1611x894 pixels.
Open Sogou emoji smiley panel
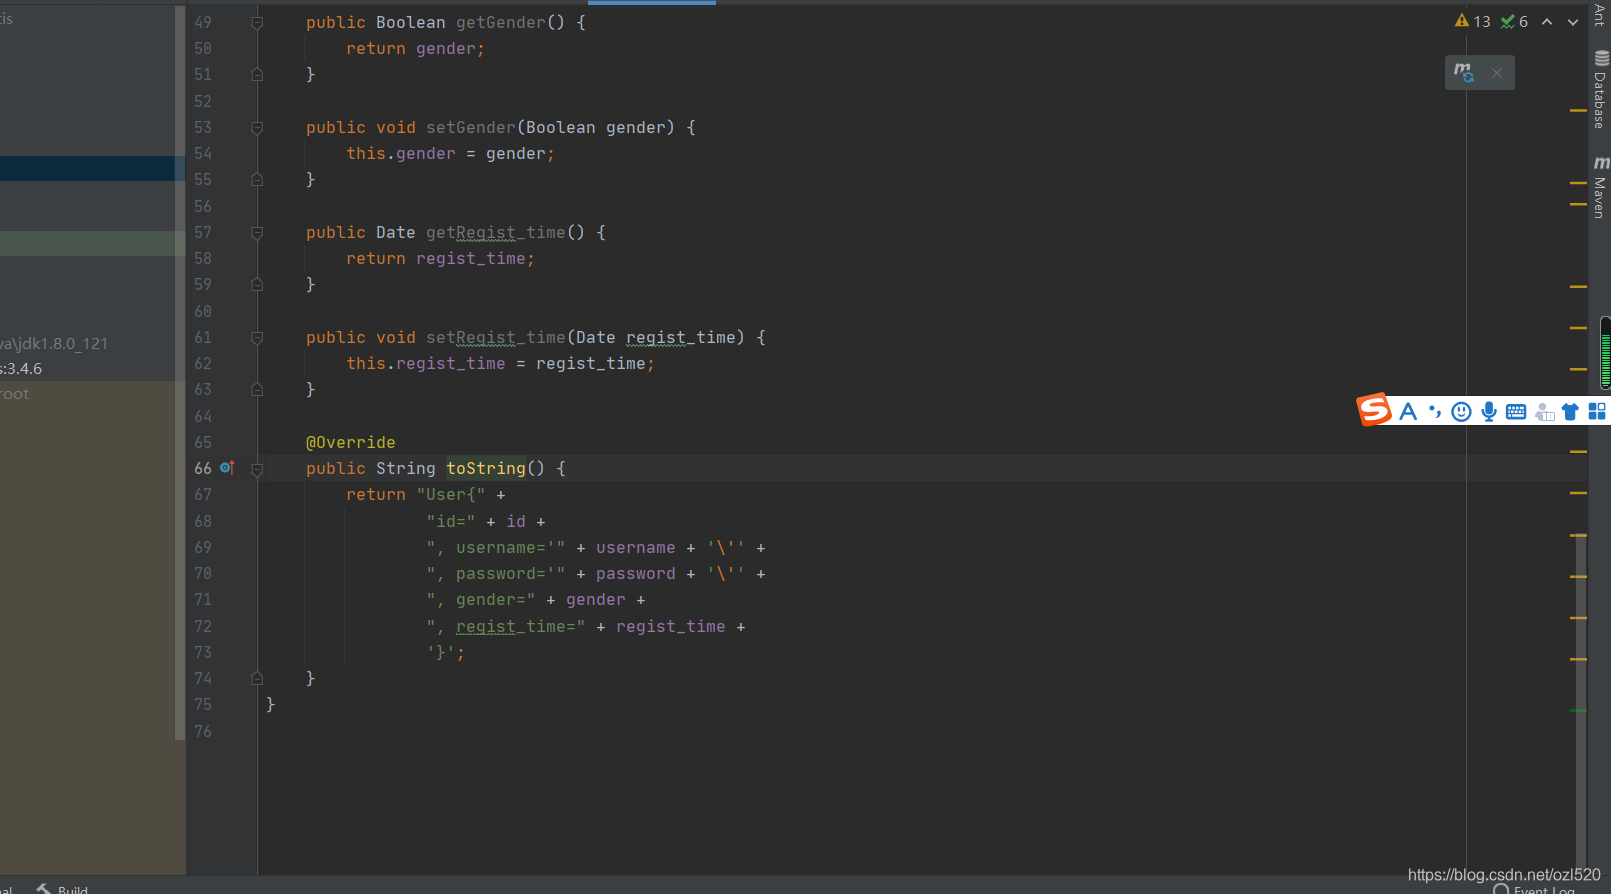(x=1461, y=411)
